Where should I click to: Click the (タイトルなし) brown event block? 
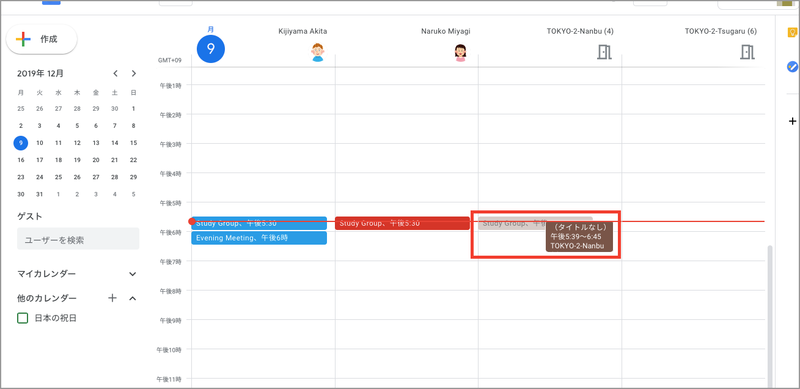pyautogui.click(x=579, y=237)
